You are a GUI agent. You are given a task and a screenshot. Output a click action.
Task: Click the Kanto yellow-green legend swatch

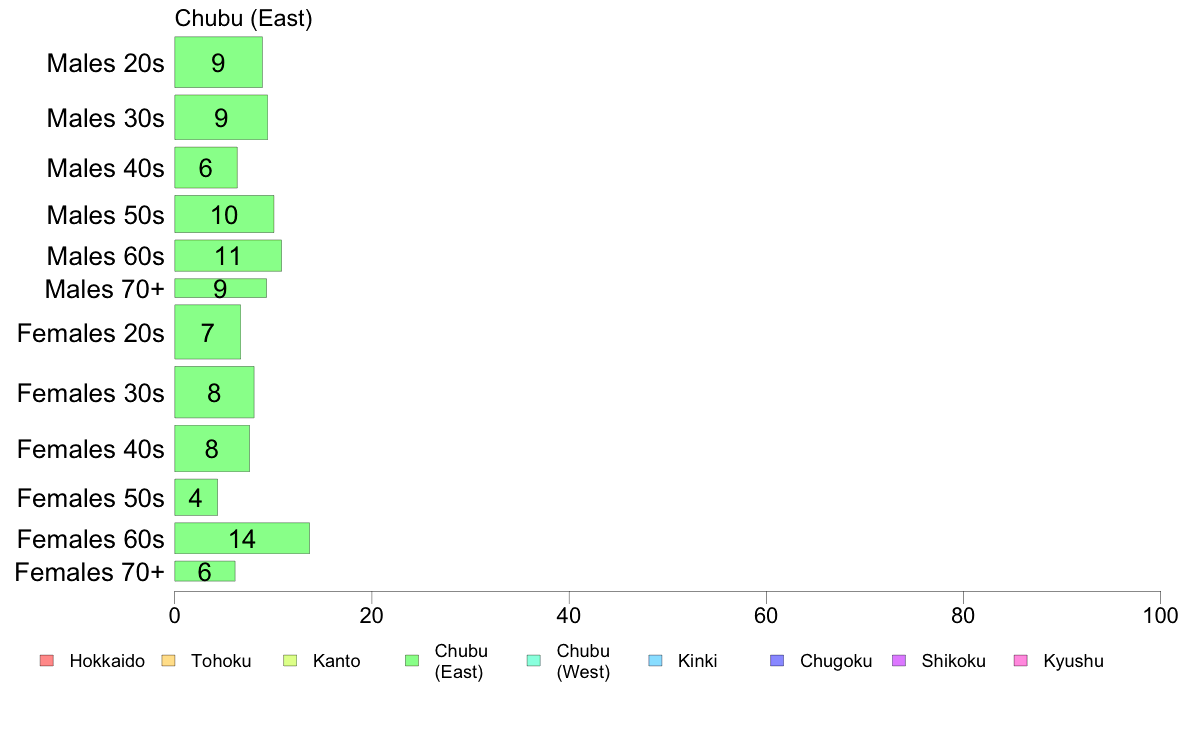[290, 661]
